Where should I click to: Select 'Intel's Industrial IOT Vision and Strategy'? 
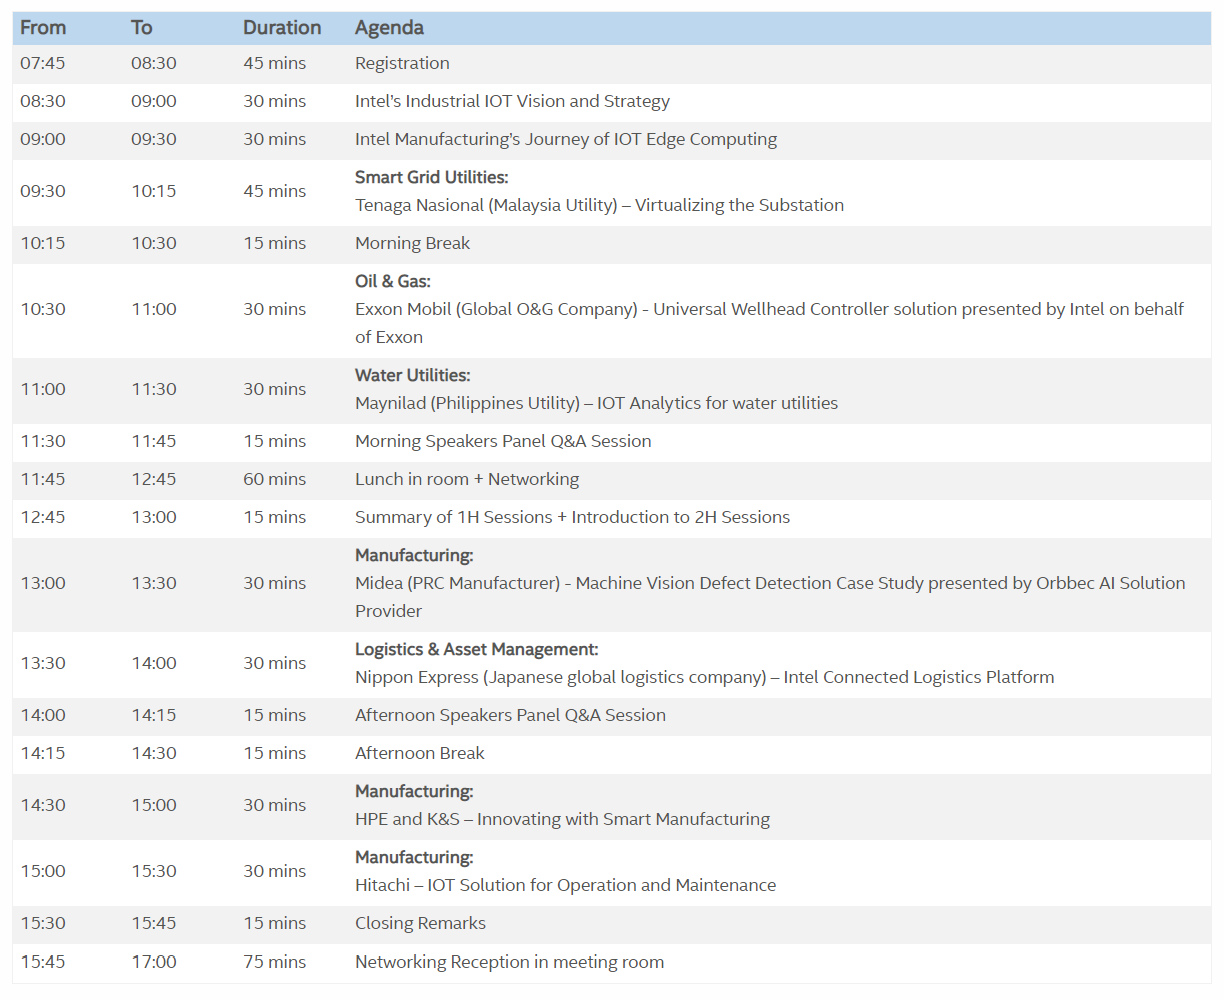point(512,101)
